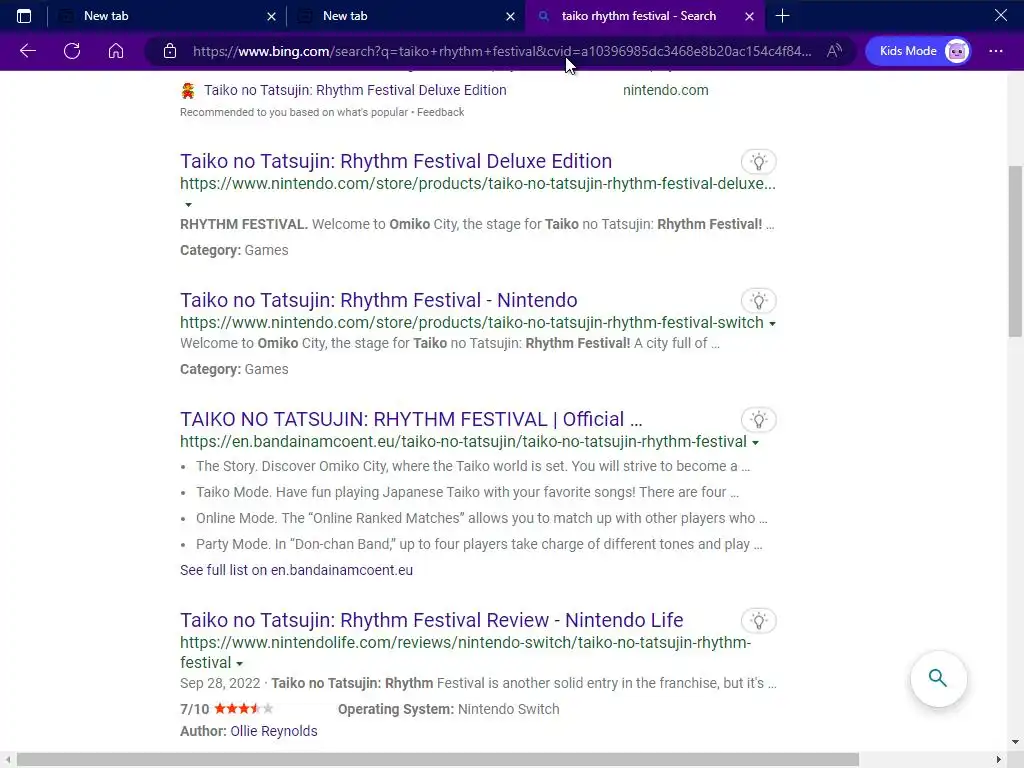Click the nintendo.com suggestion source
Screen dimensions: 1024x768
665,90
